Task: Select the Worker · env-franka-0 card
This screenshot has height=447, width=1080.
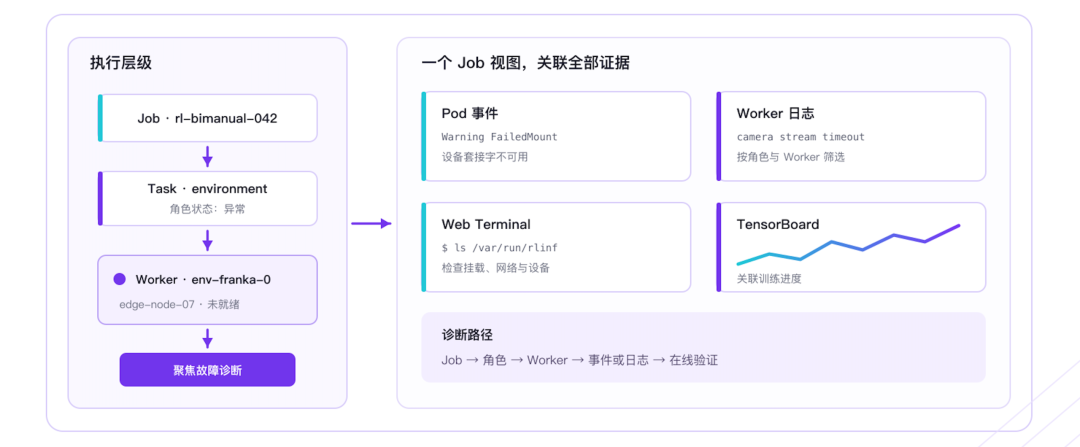Action: click(207, 290)
